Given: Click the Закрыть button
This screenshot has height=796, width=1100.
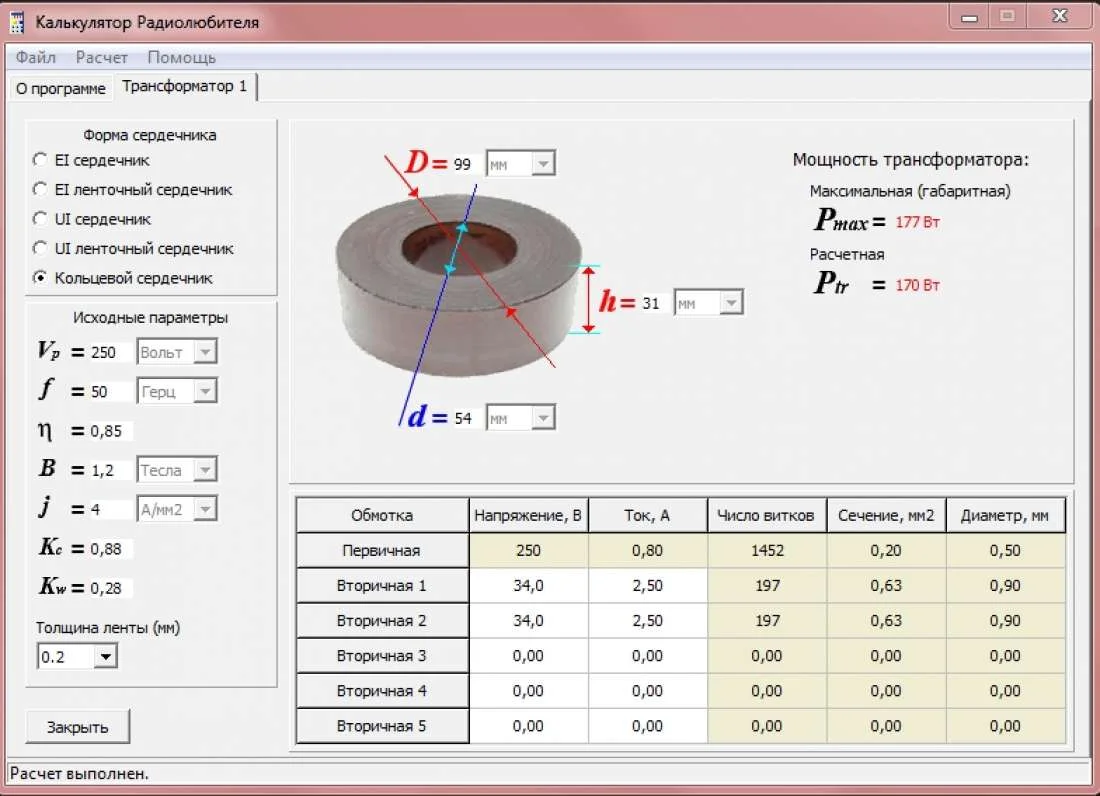Looking at the screenshot, I should pos(78,727).
